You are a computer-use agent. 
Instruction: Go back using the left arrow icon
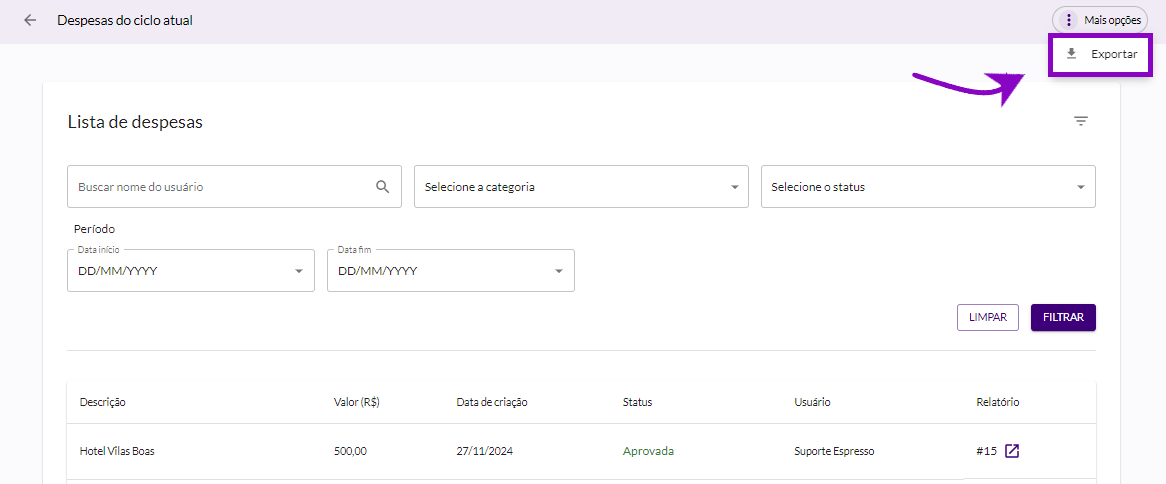pyautogui.click(x=30, y=20)
